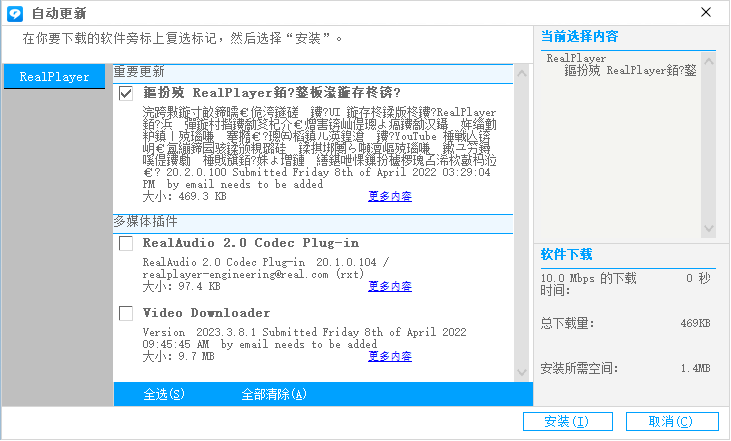Click the RealAudio 2.0 Codec Plug-in title
Viewport: 731px width, 441px height.
251,243
